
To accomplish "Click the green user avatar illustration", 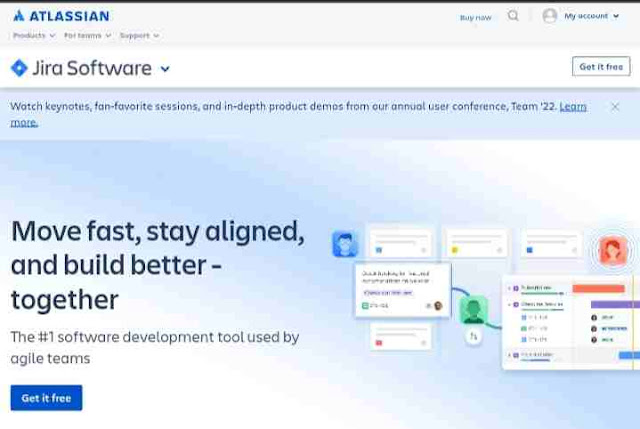I will (473, 310).
